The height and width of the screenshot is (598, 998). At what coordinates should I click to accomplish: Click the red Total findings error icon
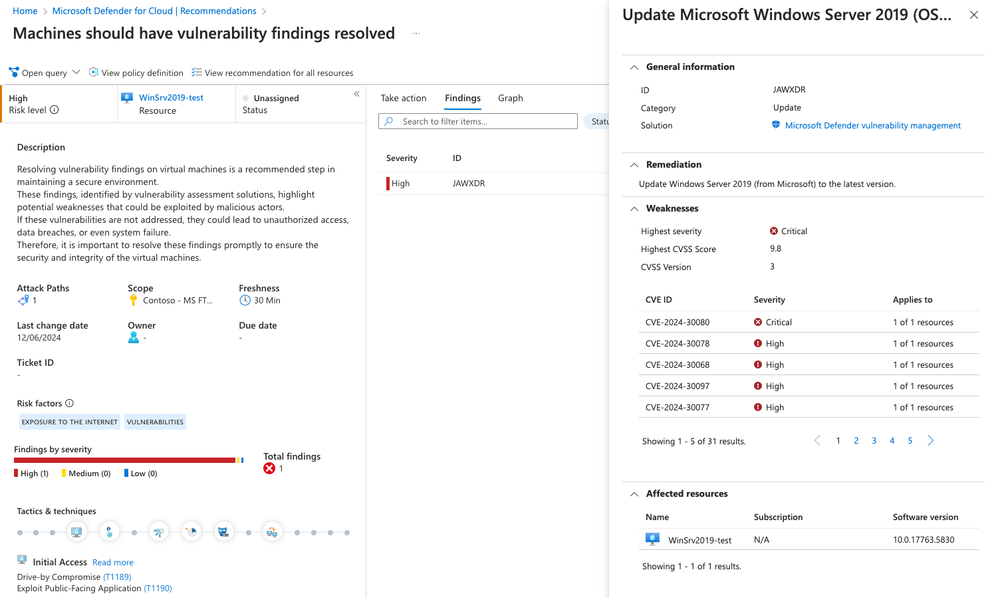tap(269, 468)
